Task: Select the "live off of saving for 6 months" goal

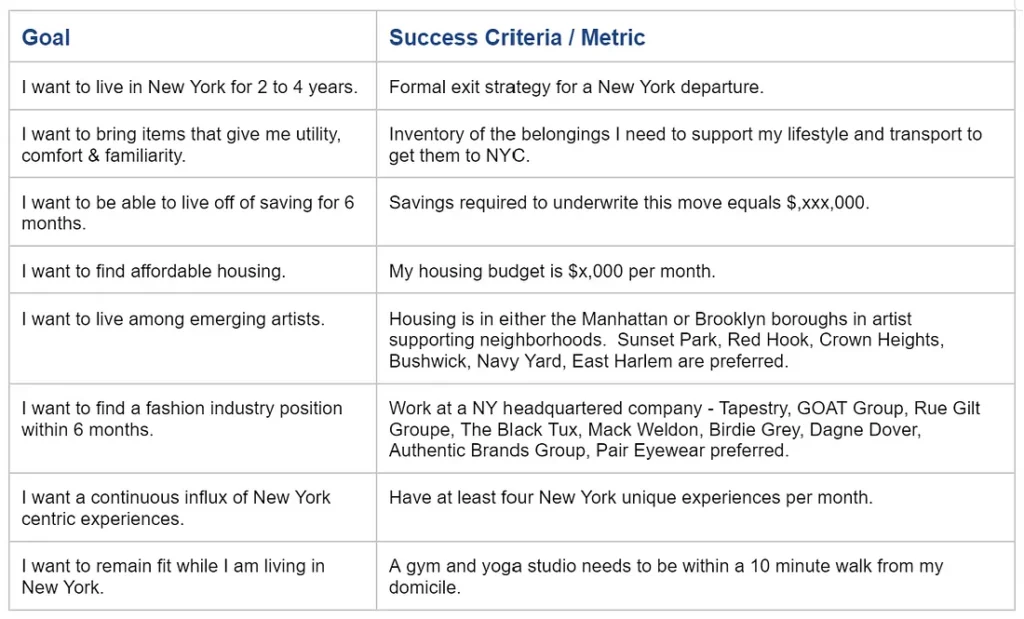Action: point(187,213)
